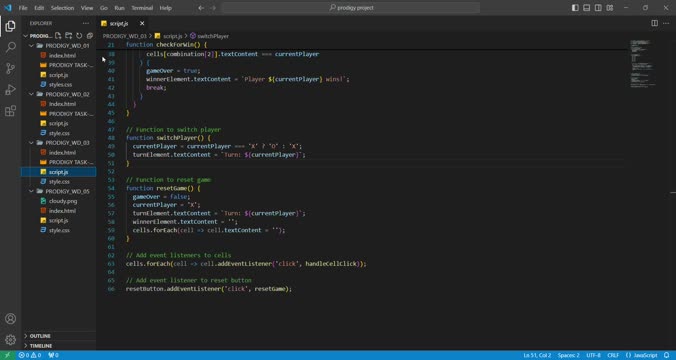Close the script.js editor tab
Image resolution: width=676 pixels, height=360 pixels.
pos(142,23)
